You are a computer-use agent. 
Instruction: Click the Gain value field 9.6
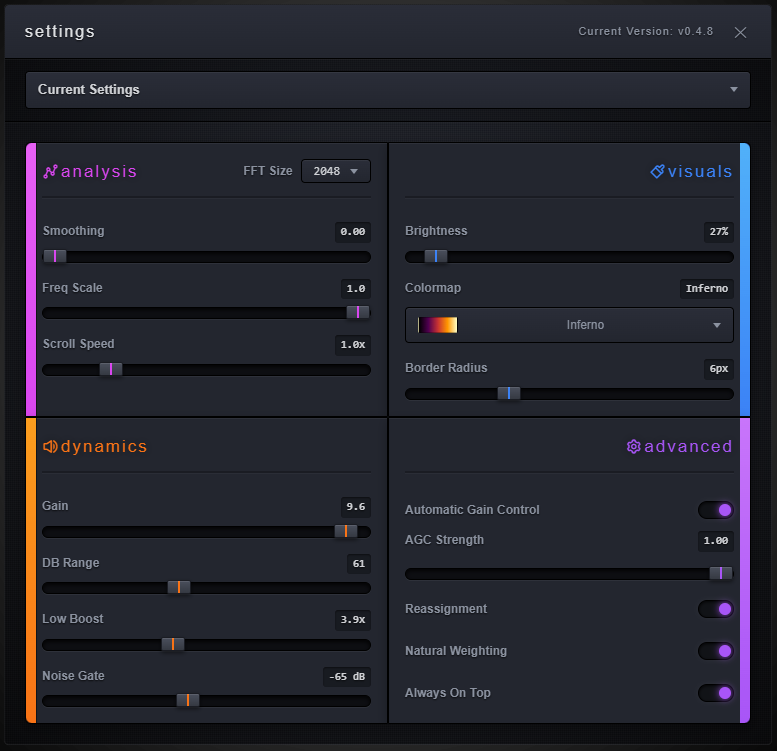[355, 506]
